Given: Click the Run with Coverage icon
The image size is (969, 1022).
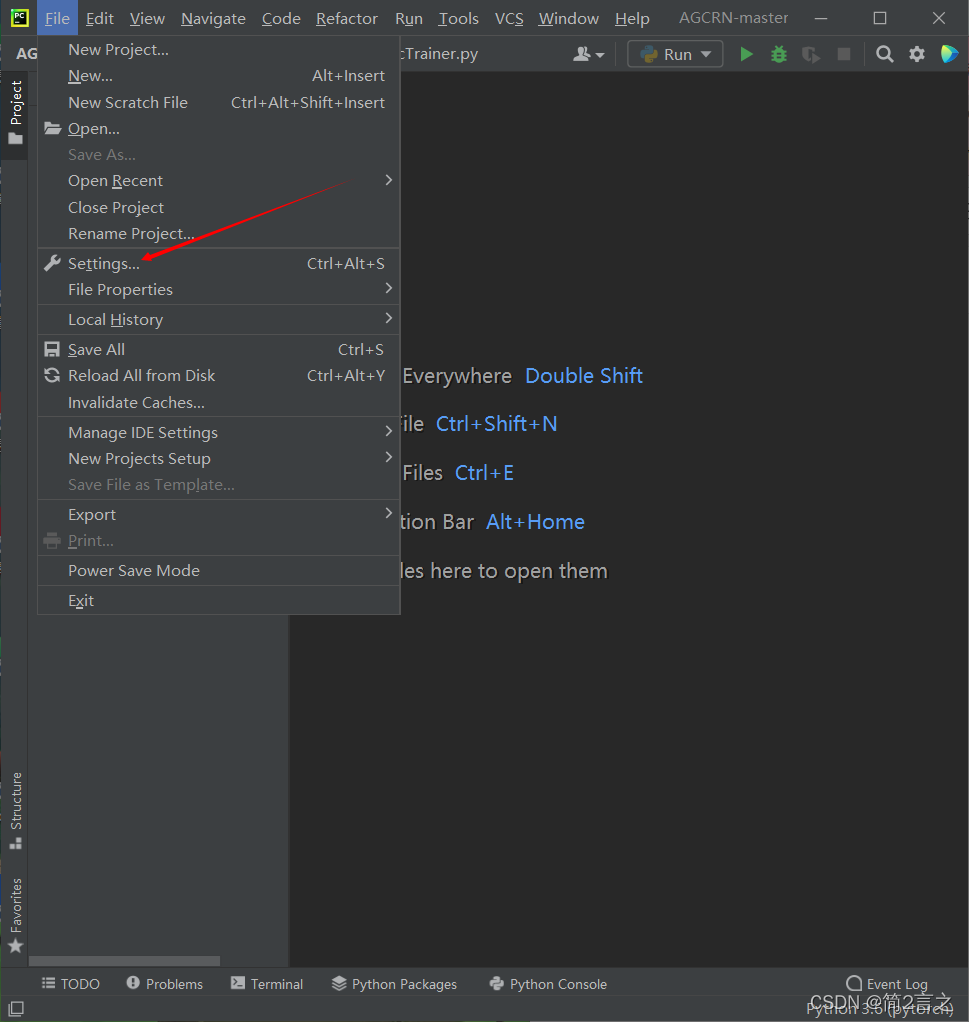Looking at the screenshot, I should [811, 54].
